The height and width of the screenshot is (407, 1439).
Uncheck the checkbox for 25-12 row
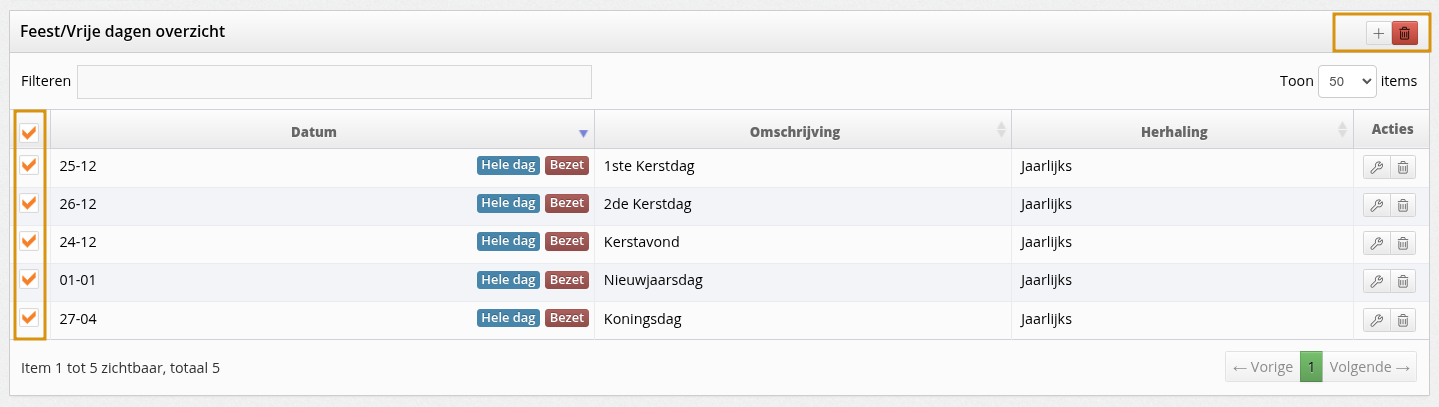(29, 165)
